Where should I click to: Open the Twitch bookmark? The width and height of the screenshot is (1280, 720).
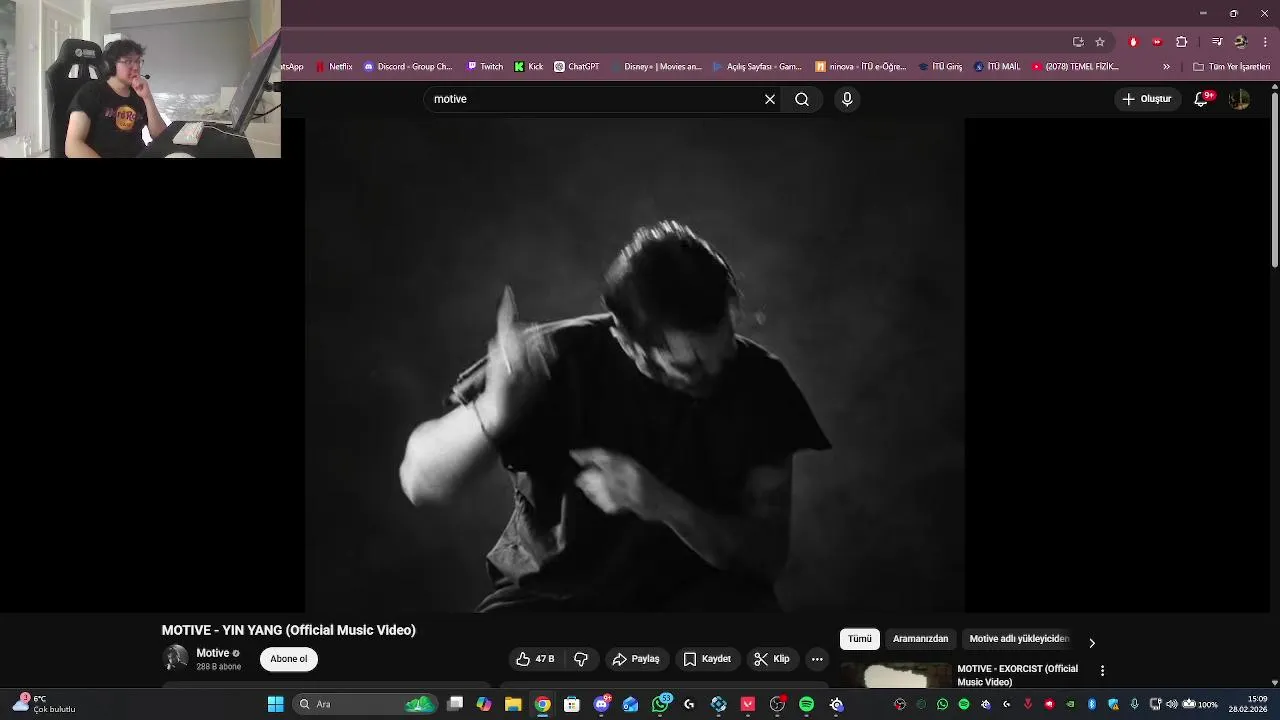(485, 67)
